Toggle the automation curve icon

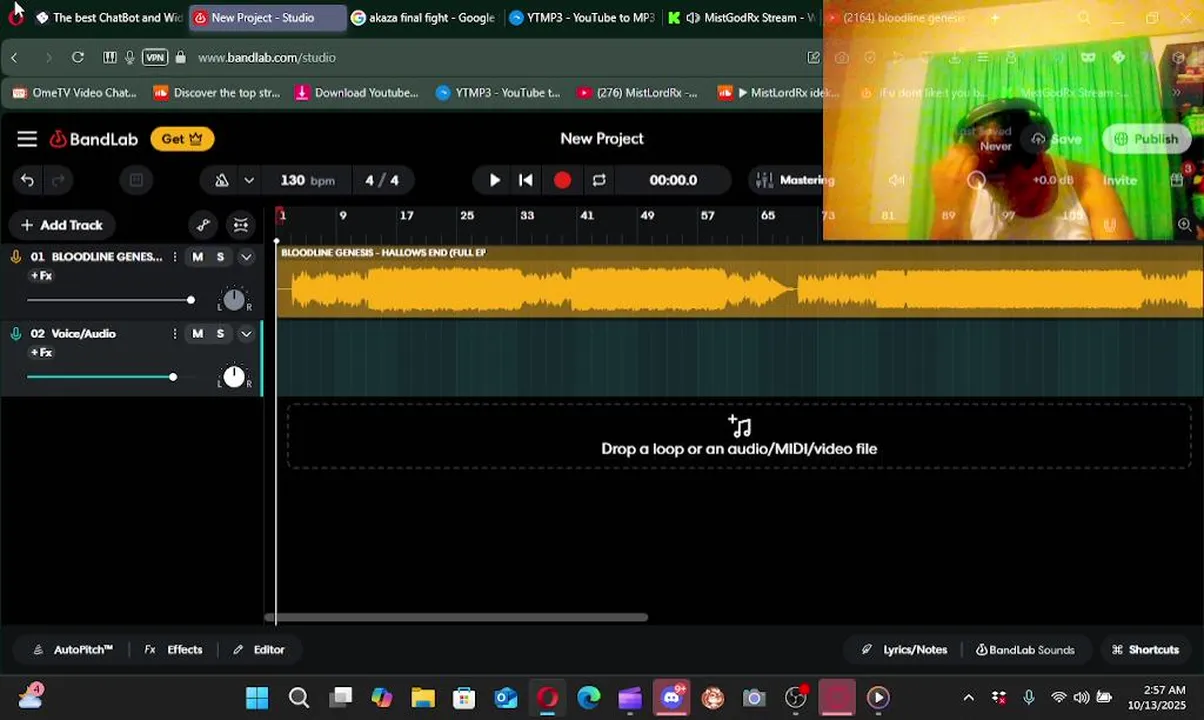pyautogui.click(x=204, y=225)
